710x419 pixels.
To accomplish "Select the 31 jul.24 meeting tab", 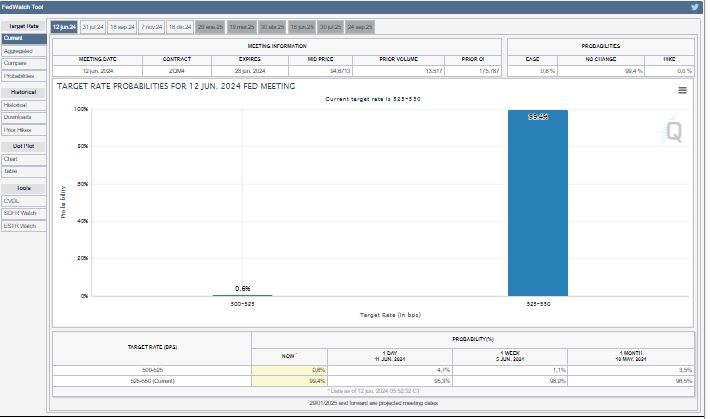I will (x=93, y=25).
